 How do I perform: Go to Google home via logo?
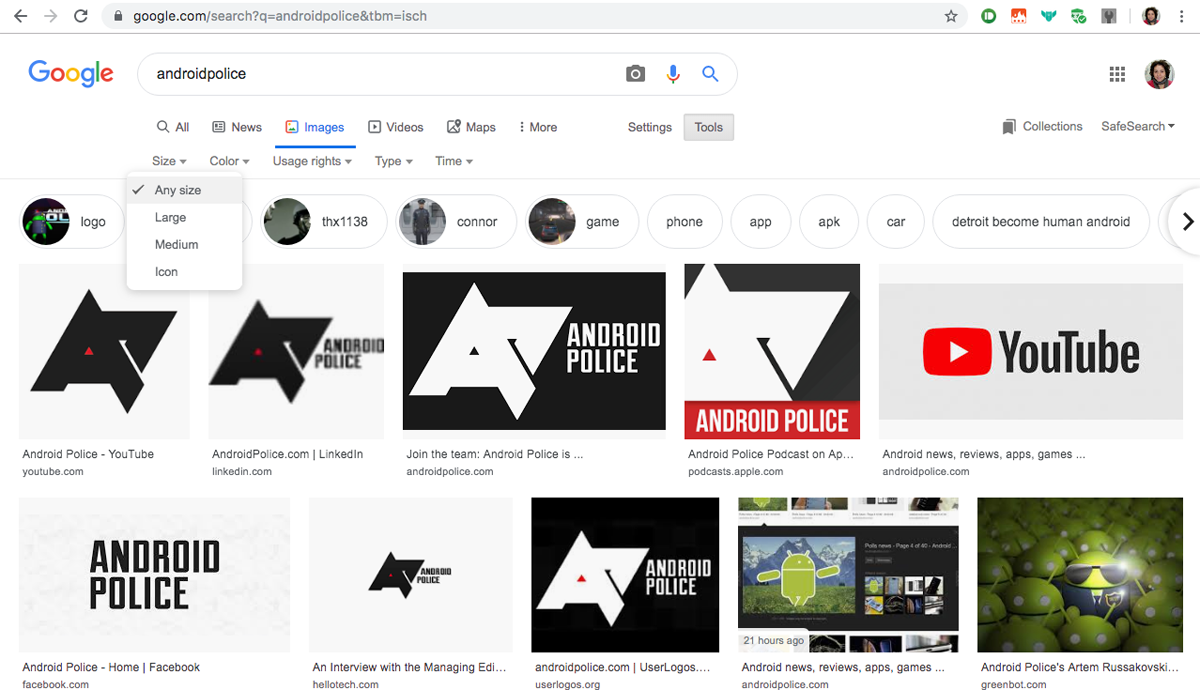tap(71, 74)
